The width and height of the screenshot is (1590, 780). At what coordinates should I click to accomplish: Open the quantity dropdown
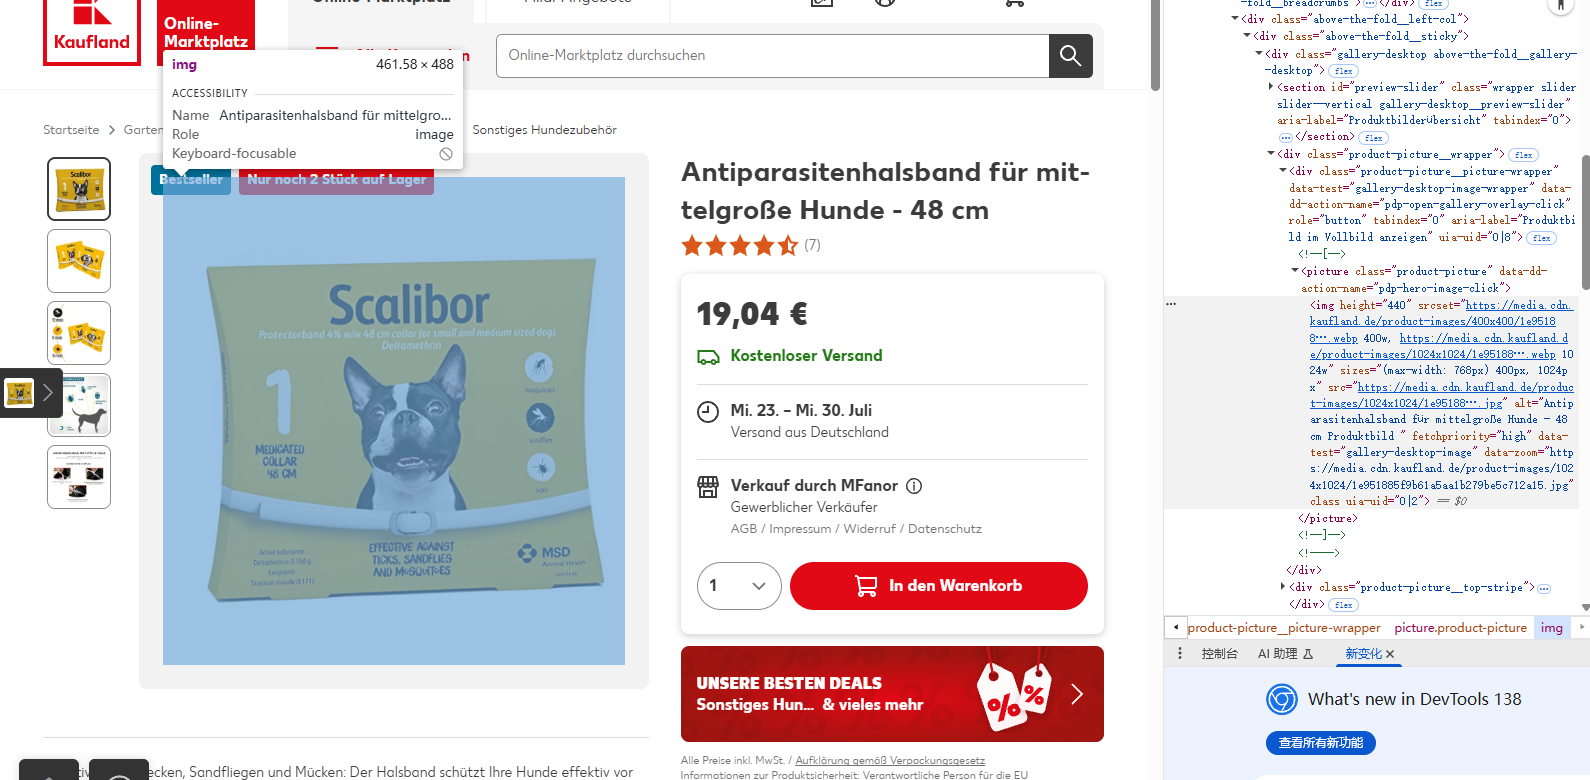click(x=739, y=586)
